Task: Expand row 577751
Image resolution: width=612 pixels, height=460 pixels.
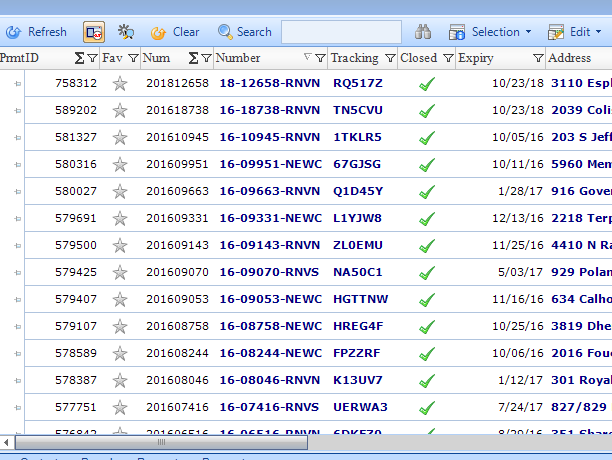Action: click(18, 408)
